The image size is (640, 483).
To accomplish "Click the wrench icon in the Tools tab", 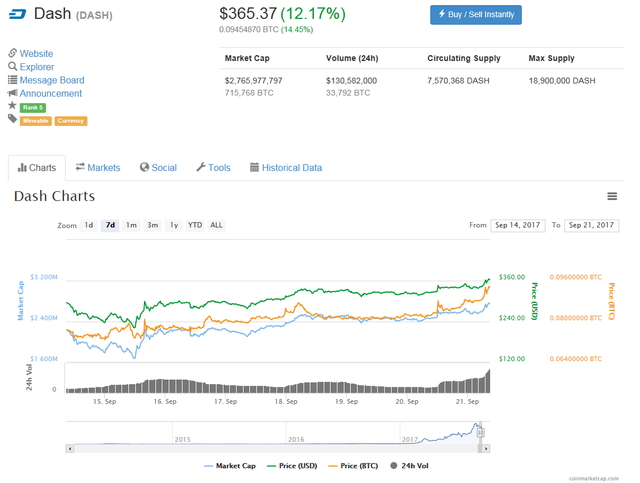I will pos(201,167).
